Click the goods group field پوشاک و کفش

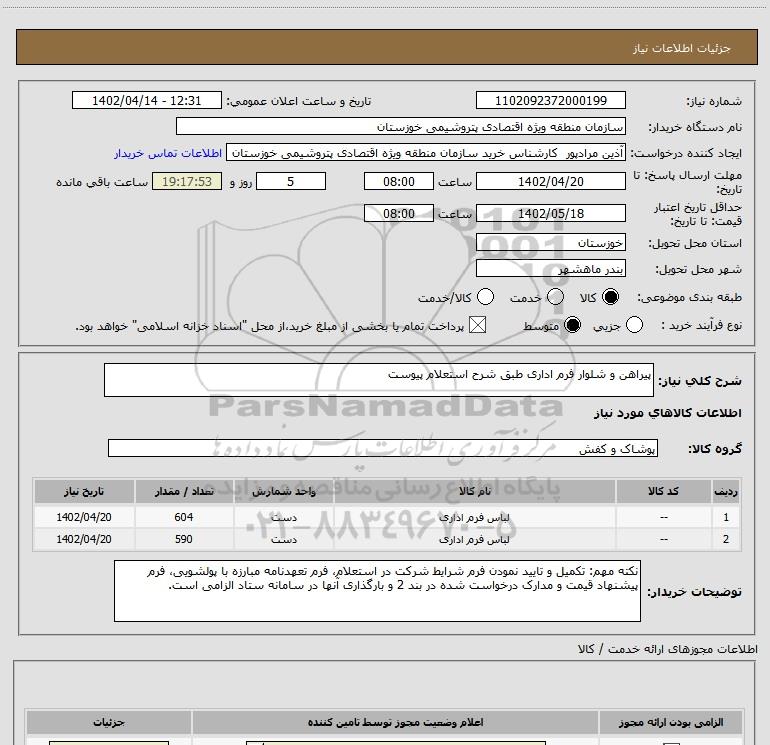click(383, 448)
